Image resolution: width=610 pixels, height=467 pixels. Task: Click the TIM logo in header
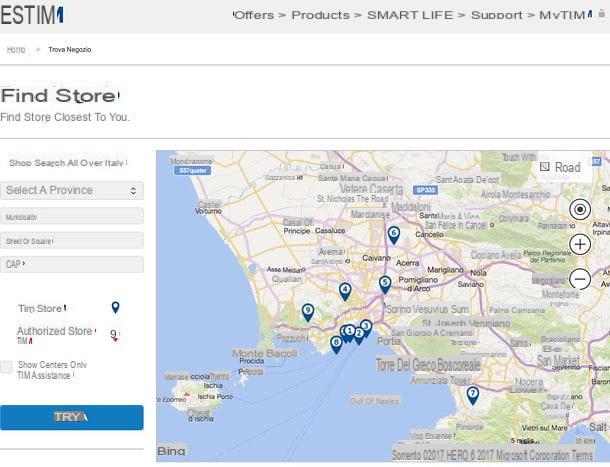[32, 15]
